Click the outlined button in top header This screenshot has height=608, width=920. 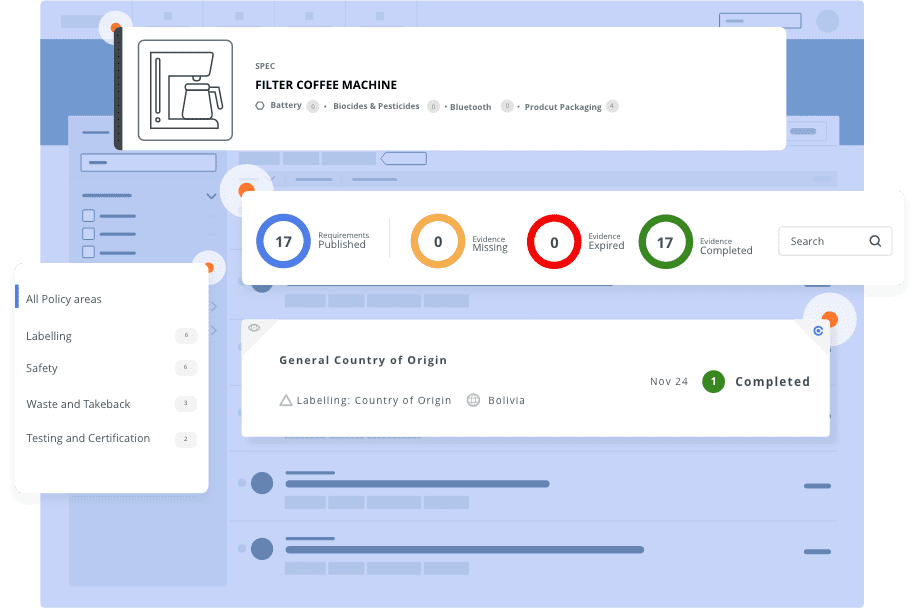click(x=760, y=21)
